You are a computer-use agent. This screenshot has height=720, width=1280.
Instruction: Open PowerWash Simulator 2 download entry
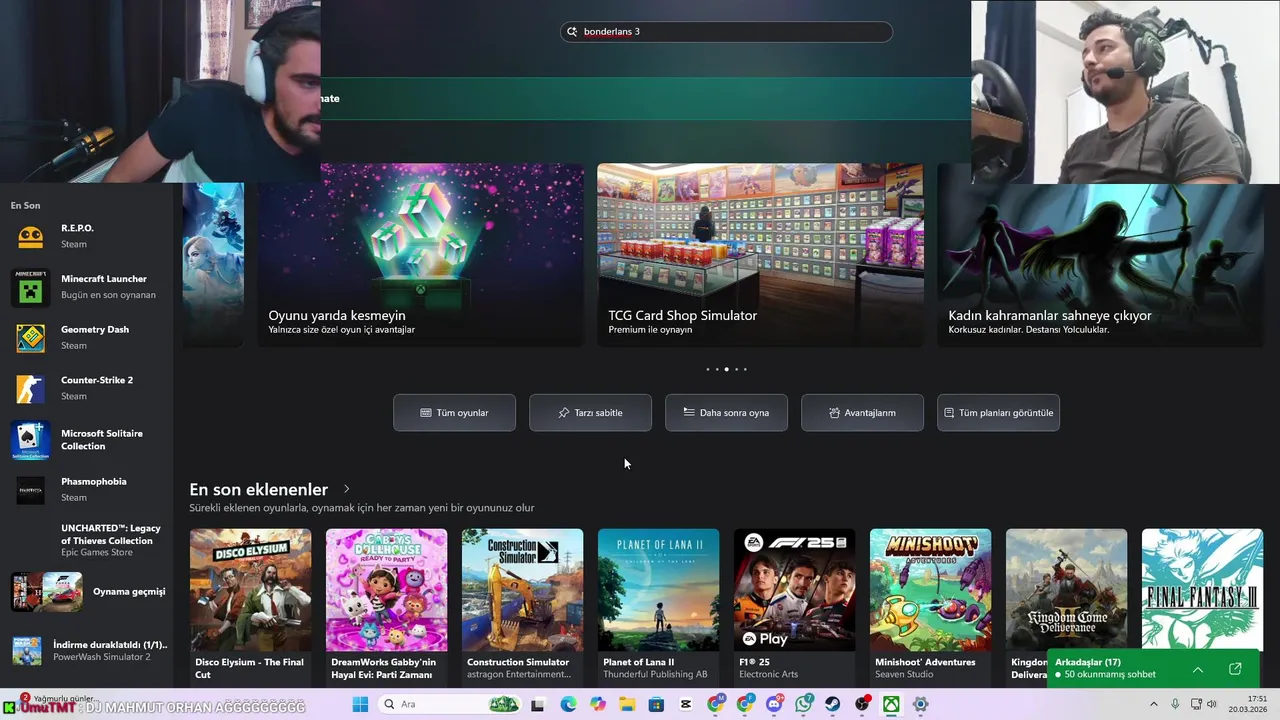click(x=90, y=650)
